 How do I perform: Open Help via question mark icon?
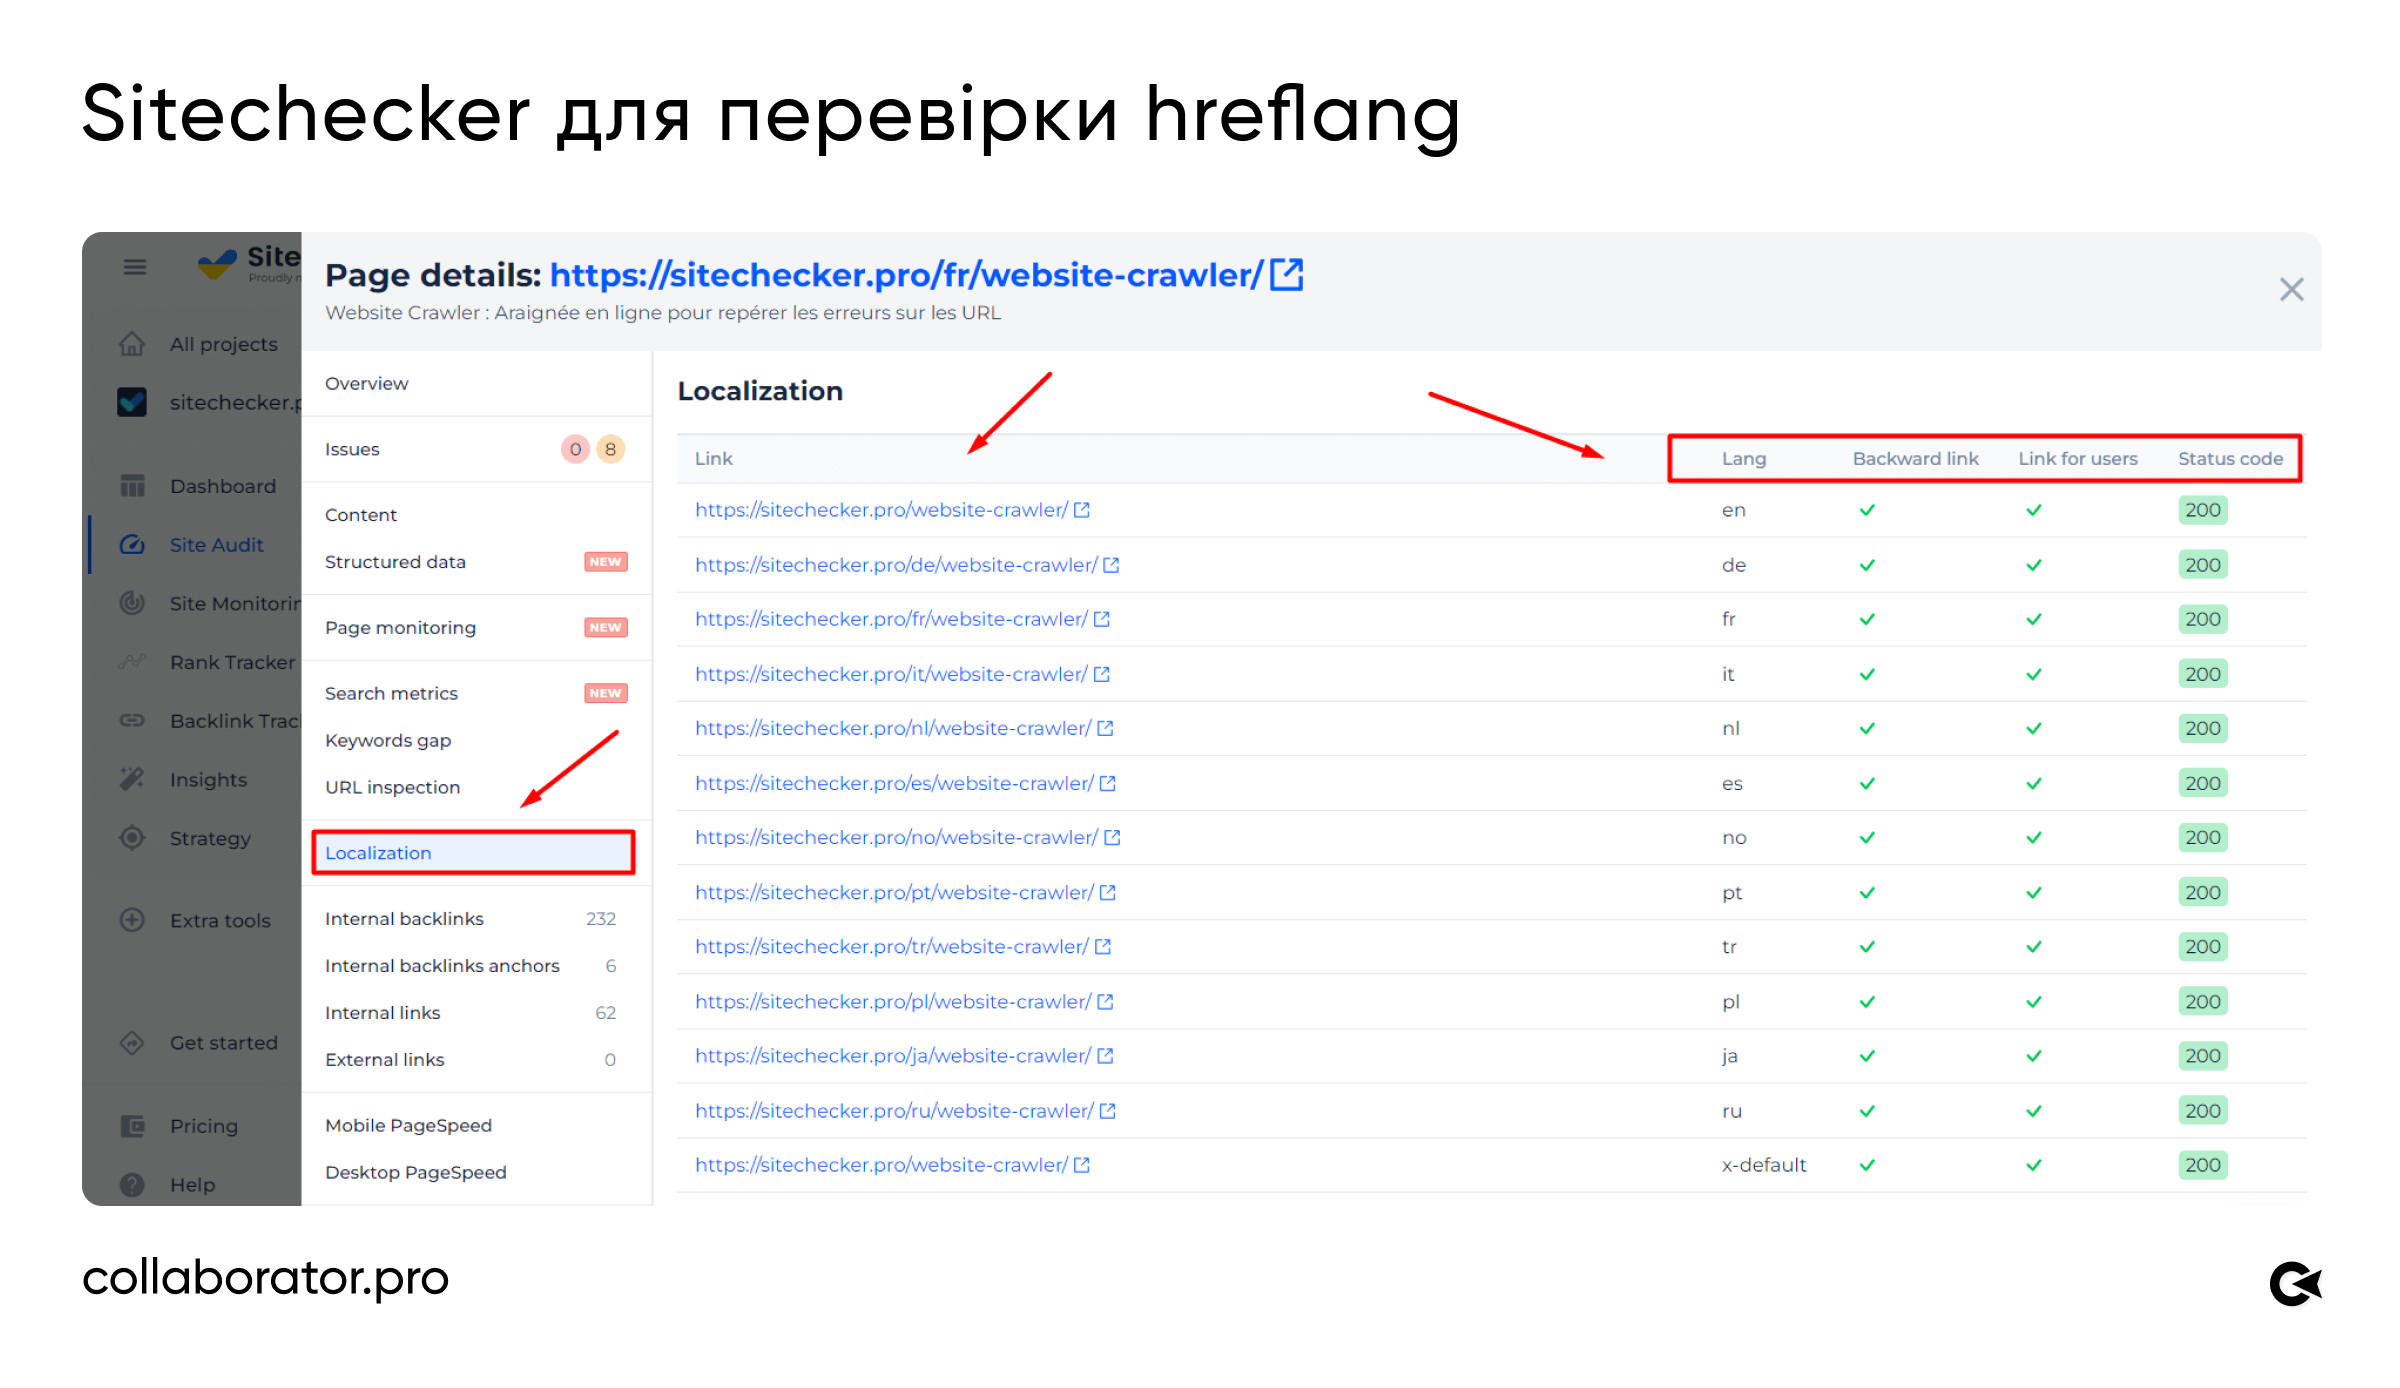click(132, 1184)
